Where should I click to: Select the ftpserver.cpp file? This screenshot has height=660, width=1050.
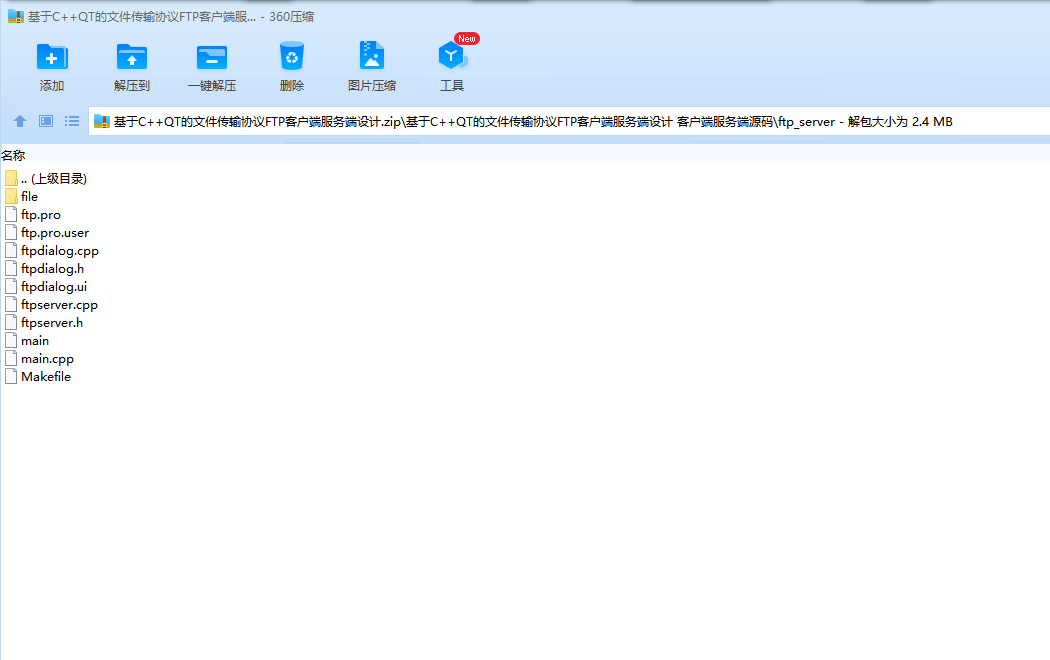point(59,305)
